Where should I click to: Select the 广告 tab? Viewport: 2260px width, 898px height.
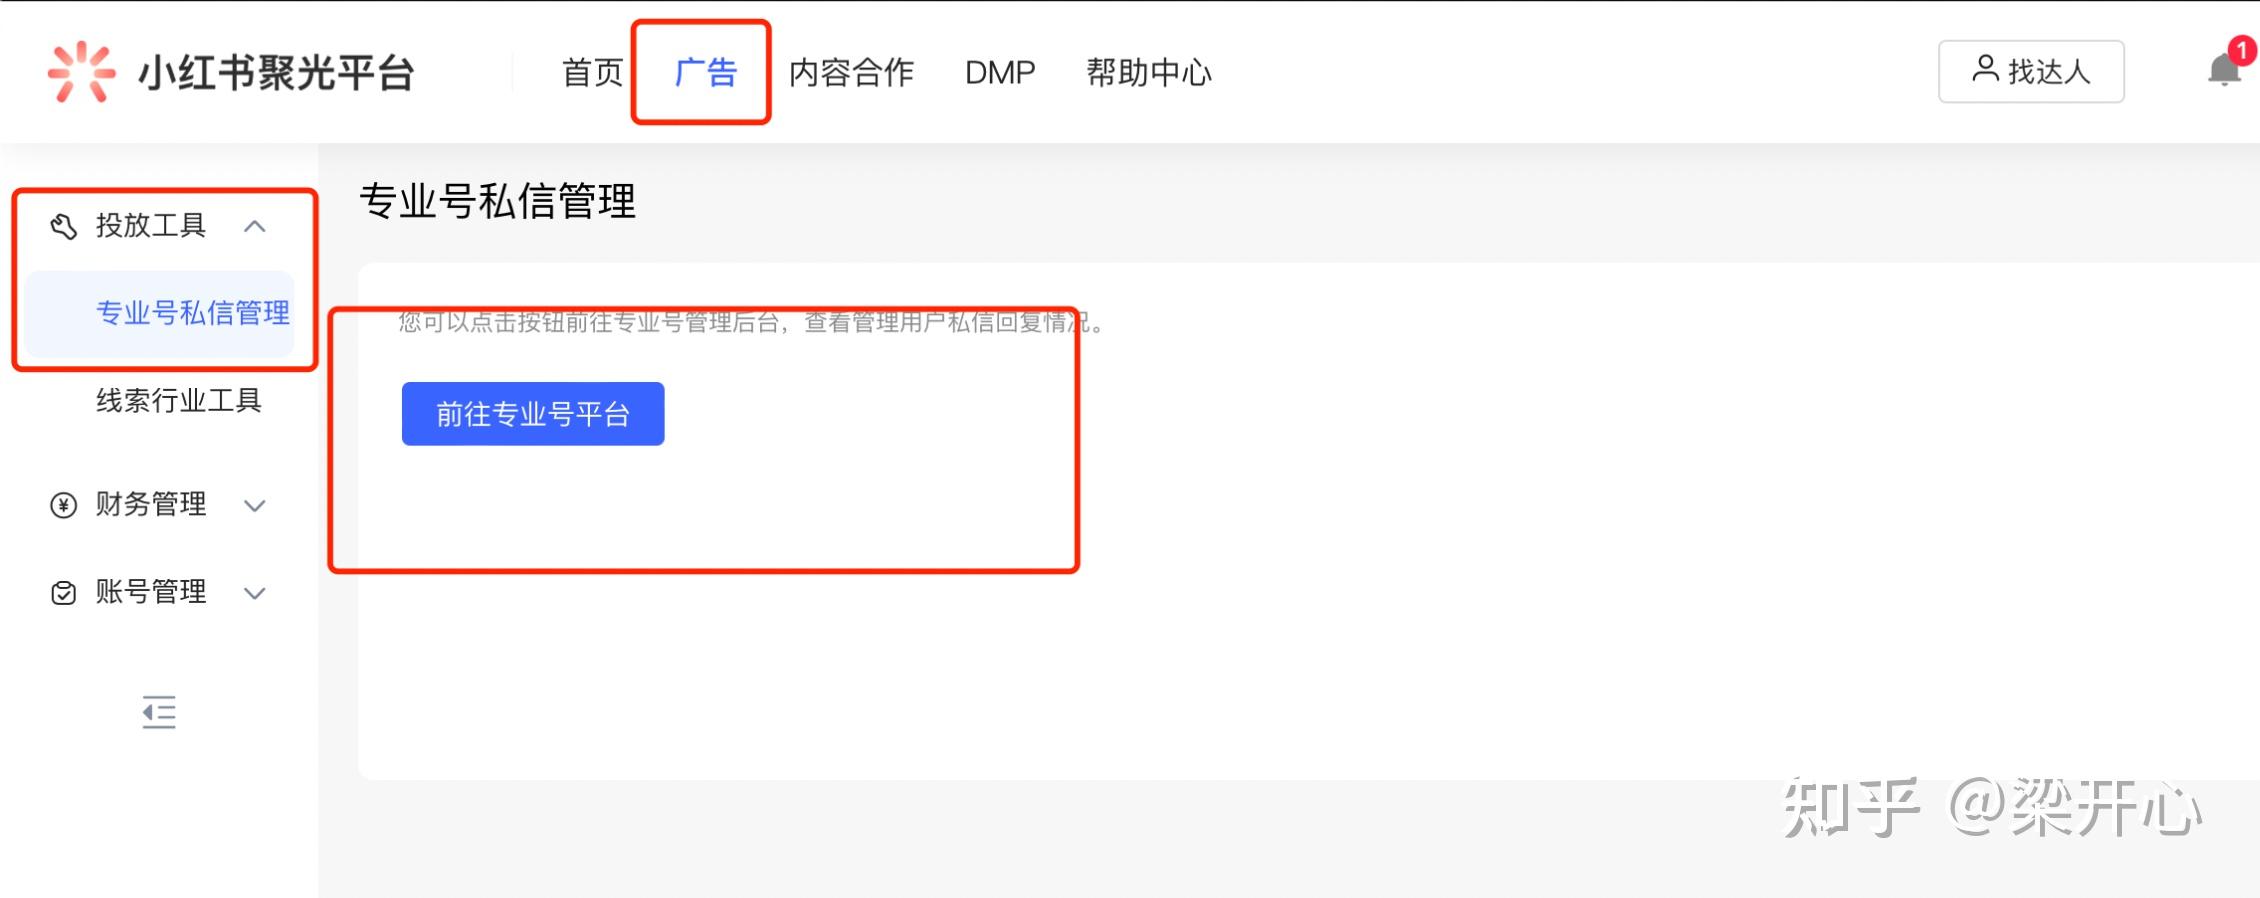[x=705, y=72]
